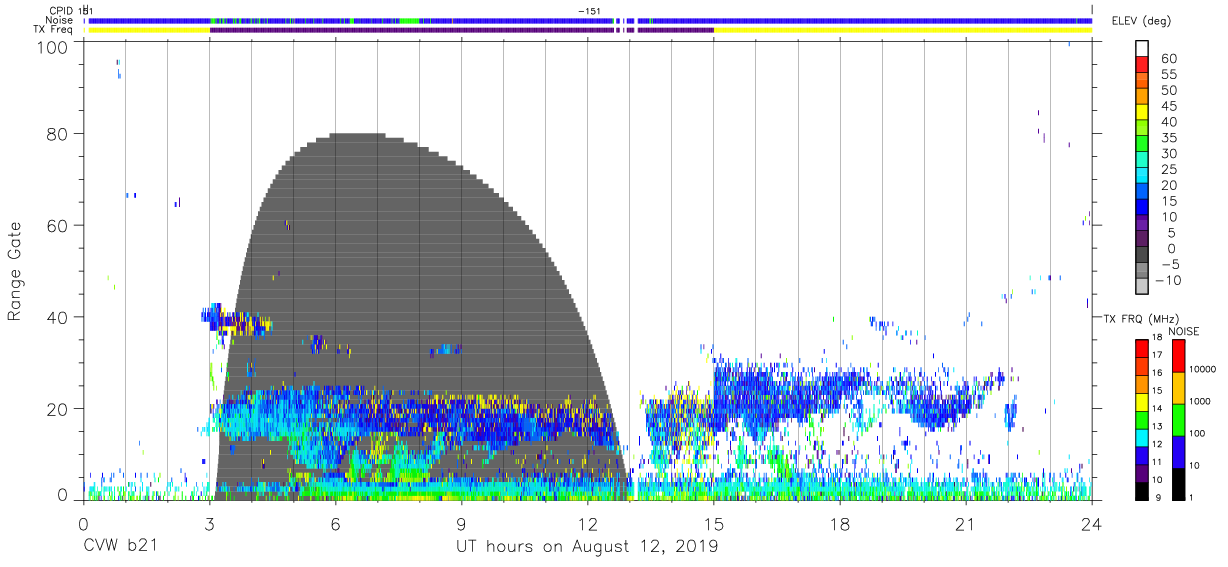Screen dimensions: 1228x567
Task: Click the NOISE legend title
Action: click(x=1184, y=331)
